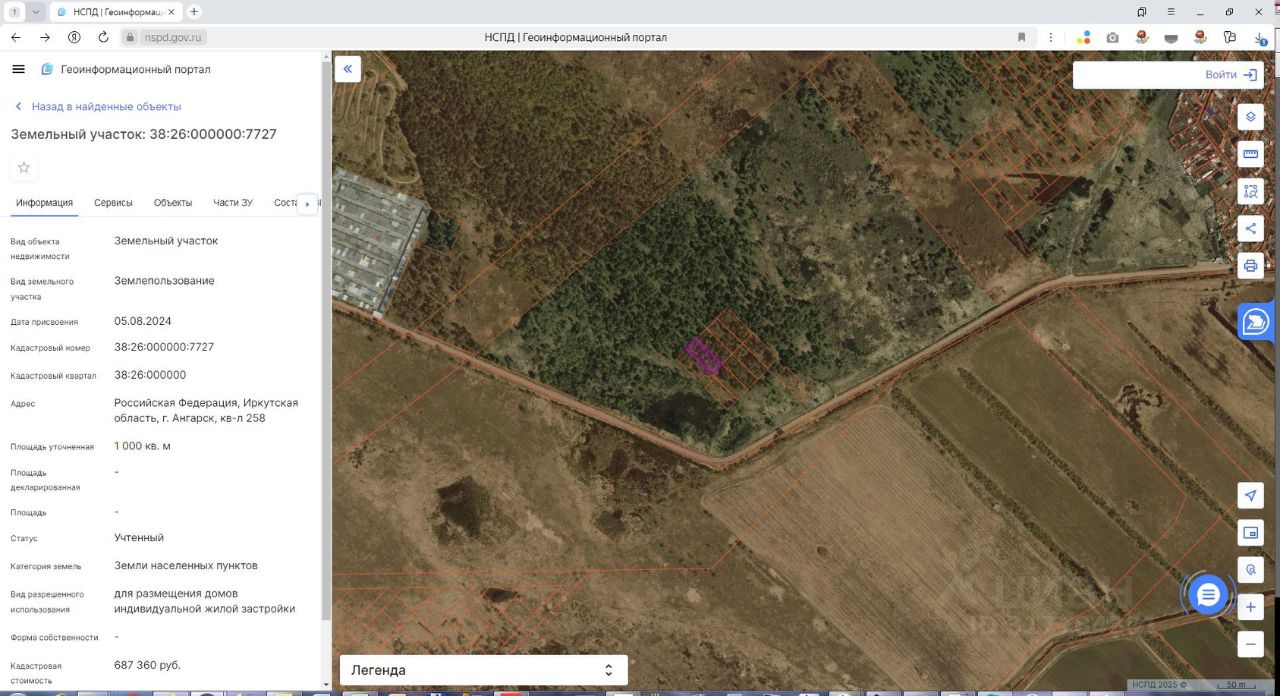Switch to the Части ЗУ tab
Image resolution: width=1280 pixels, height=696 pixels.
233,202
